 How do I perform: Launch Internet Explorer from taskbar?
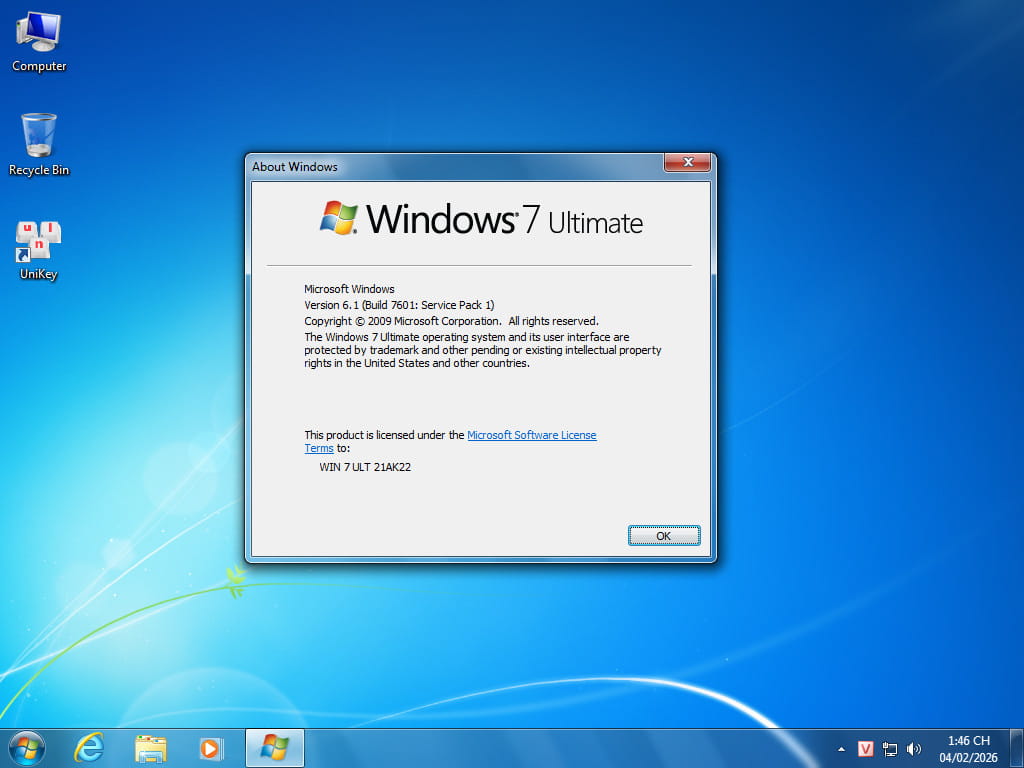[x=89, y=748]
